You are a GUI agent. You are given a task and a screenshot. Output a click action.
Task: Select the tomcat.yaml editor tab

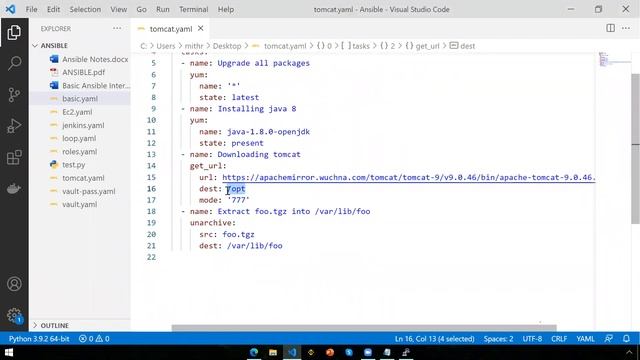[x=171, y=29]
